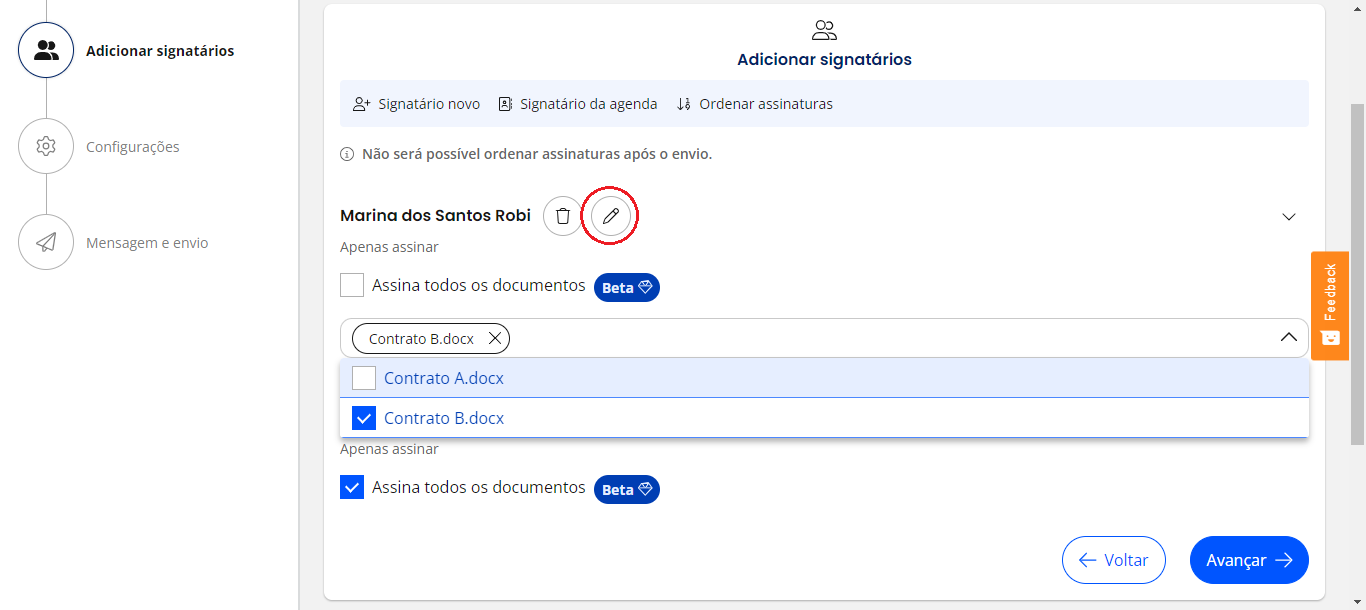
Task: Remove the Contrato B.docx chip
Action: coord(495,338)
